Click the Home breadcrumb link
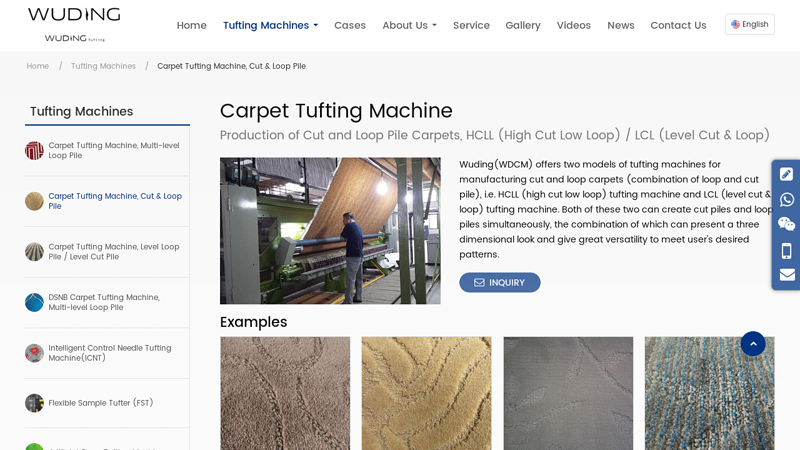 point(38,66)
